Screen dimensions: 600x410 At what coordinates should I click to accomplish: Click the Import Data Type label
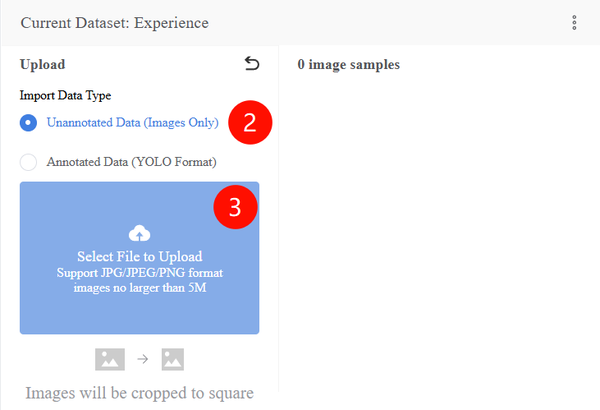click(x=65, y=95)
